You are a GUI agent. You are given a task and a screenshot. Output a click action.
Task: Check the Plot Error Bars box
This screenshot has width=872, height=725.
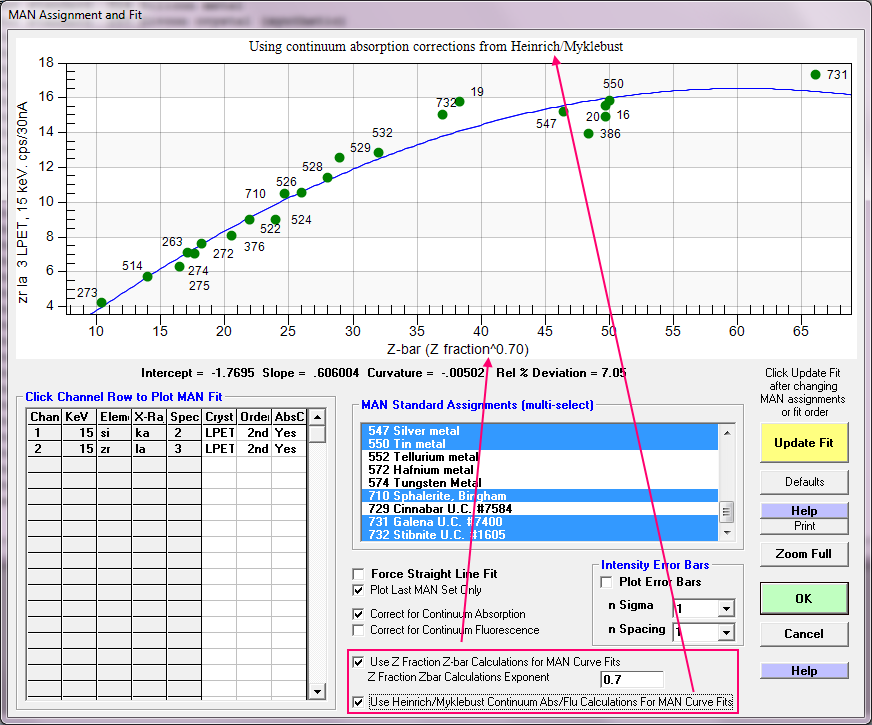pos(606,582)
